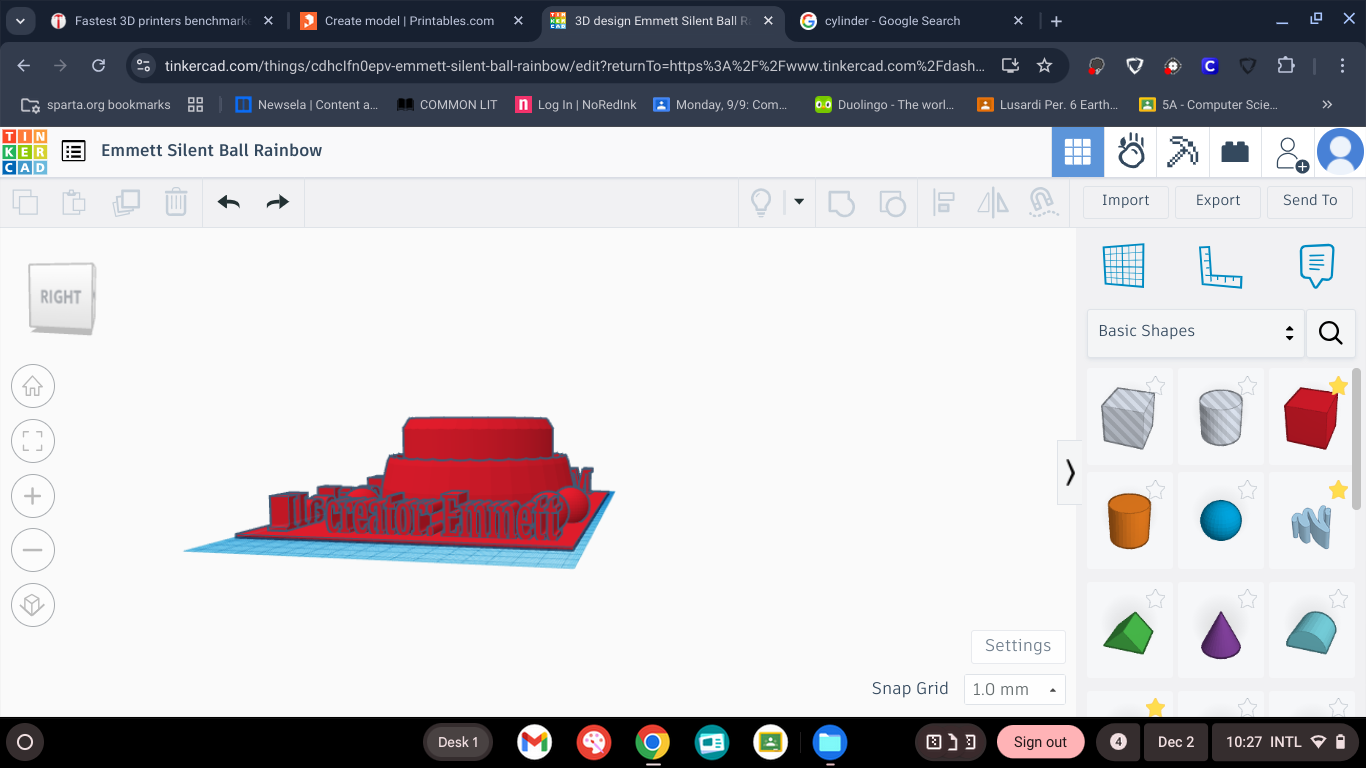1366x768 pixels.
Task: Click the Paste clipboard icon
Action: pyautogui.click(x=74, y=202)
